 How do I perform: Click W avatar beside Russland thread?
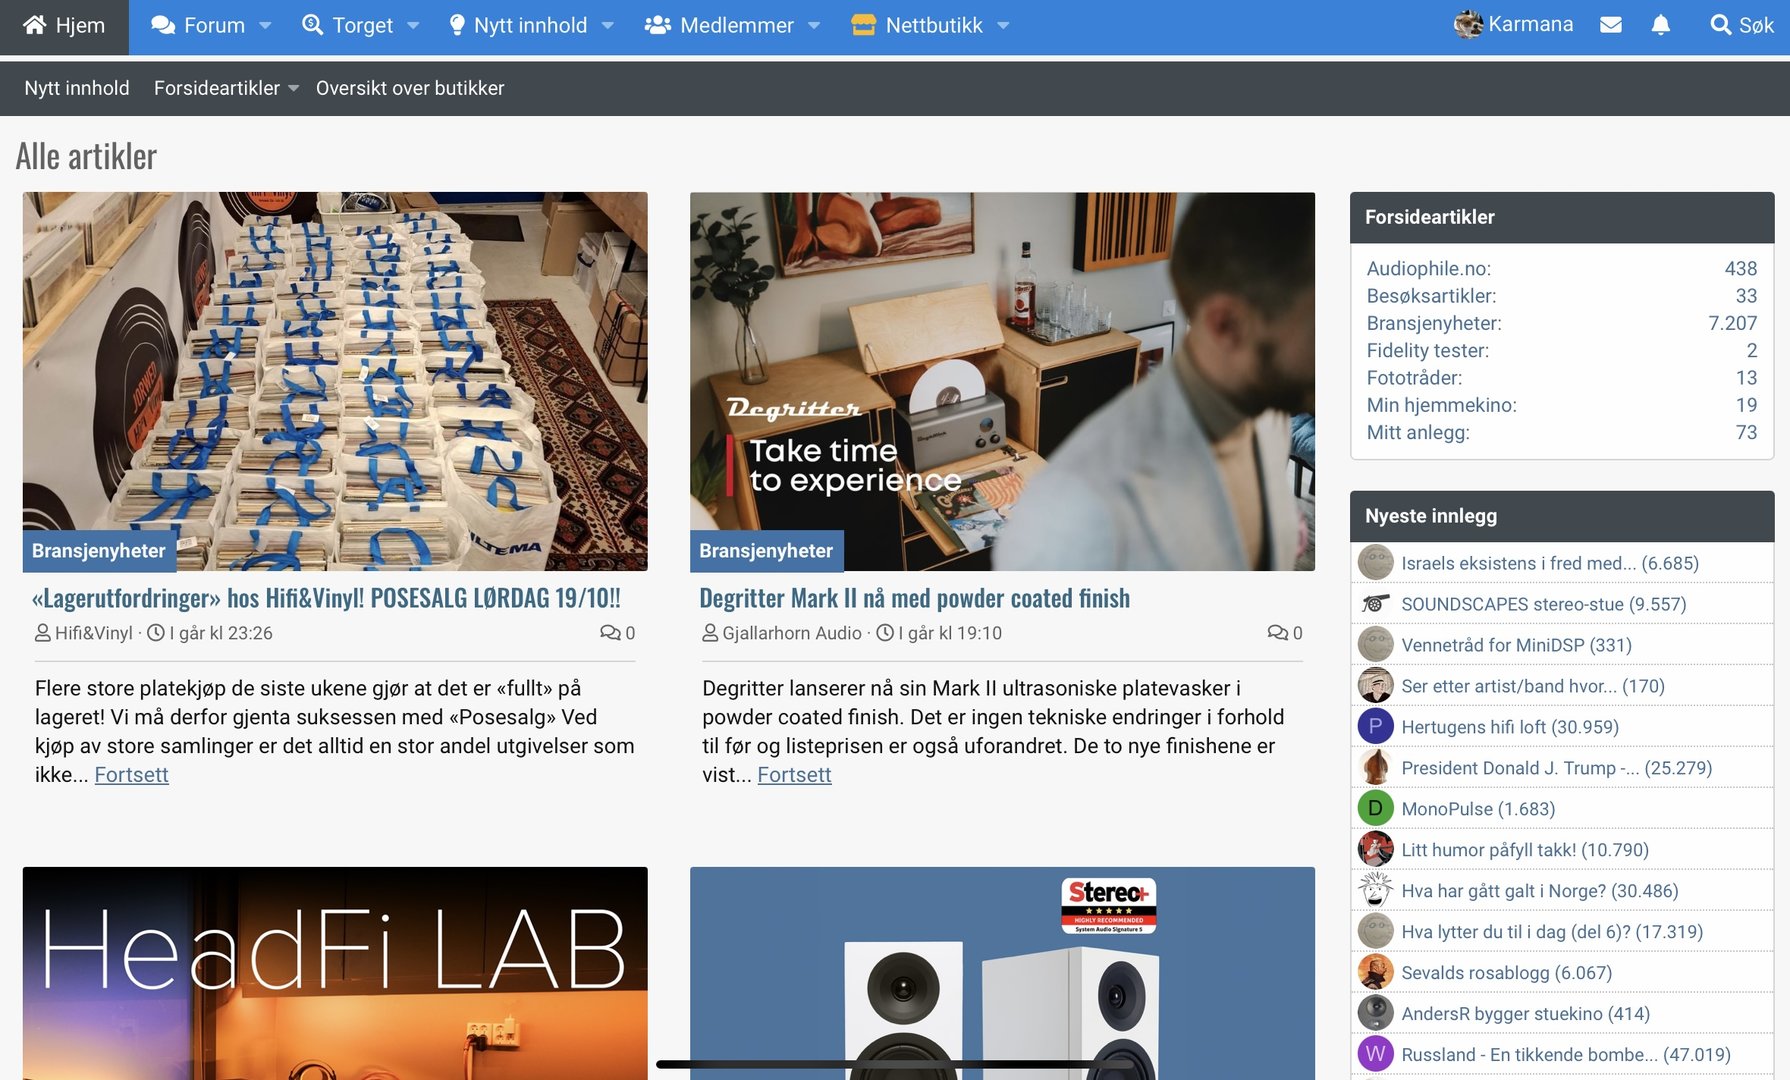[1376, 1054]
